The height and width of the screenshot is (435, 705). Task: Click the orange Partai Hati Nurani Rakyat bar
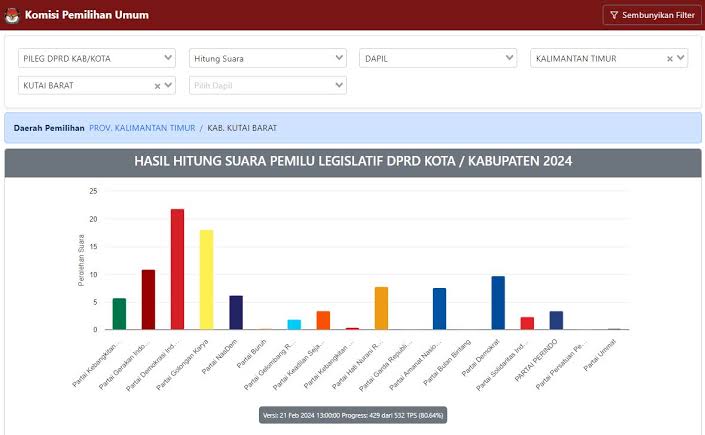pos(381,308)
